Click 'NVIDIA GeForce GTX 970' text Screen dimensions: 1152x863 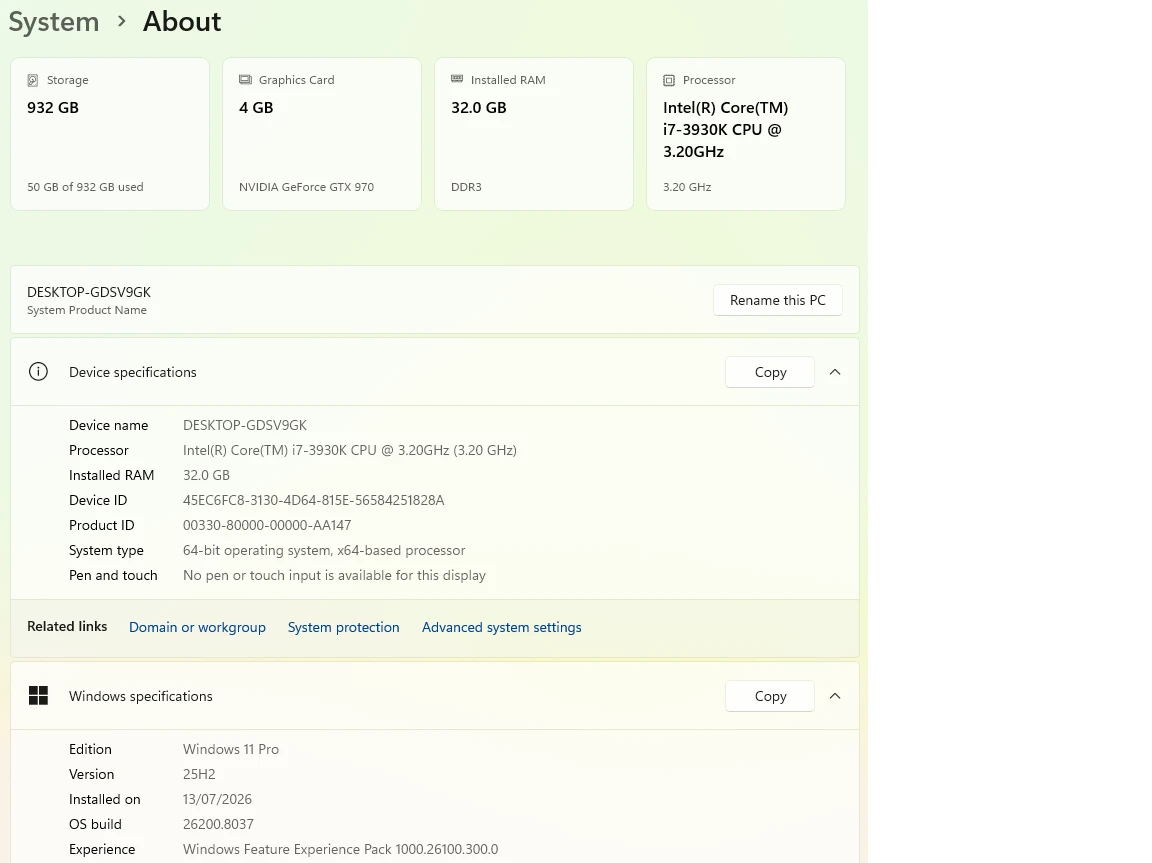[x=306, y=187]
